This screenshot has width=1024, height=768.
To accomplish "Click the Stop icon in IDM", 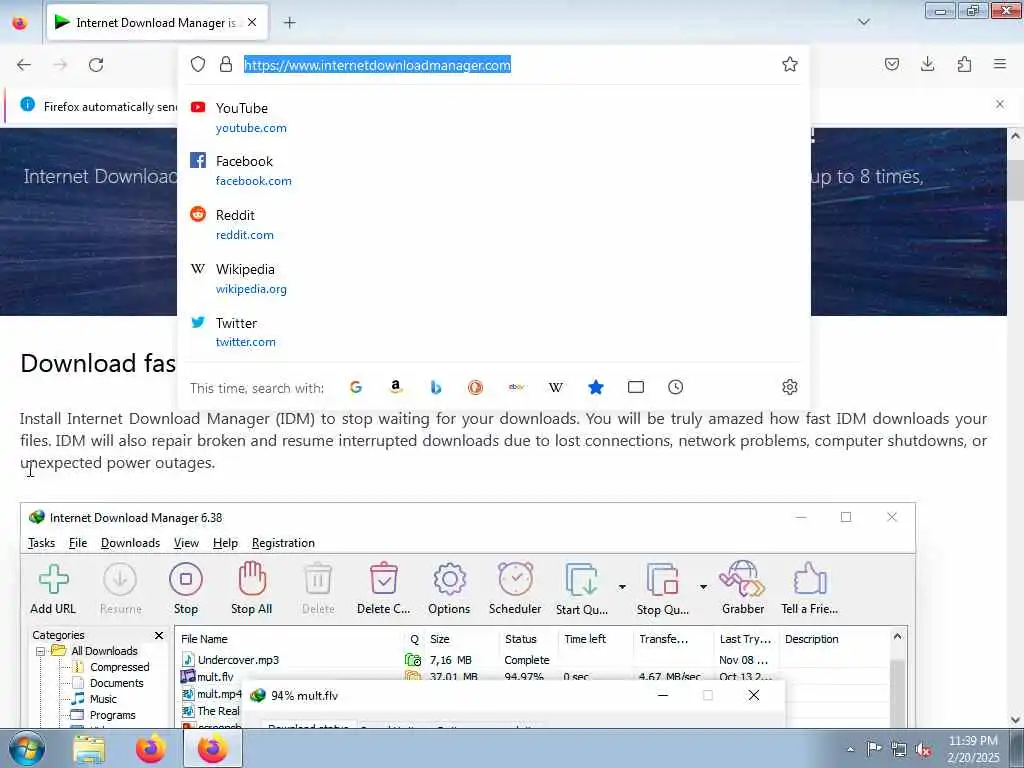I will pyautogui.click(x=185, y=579).
